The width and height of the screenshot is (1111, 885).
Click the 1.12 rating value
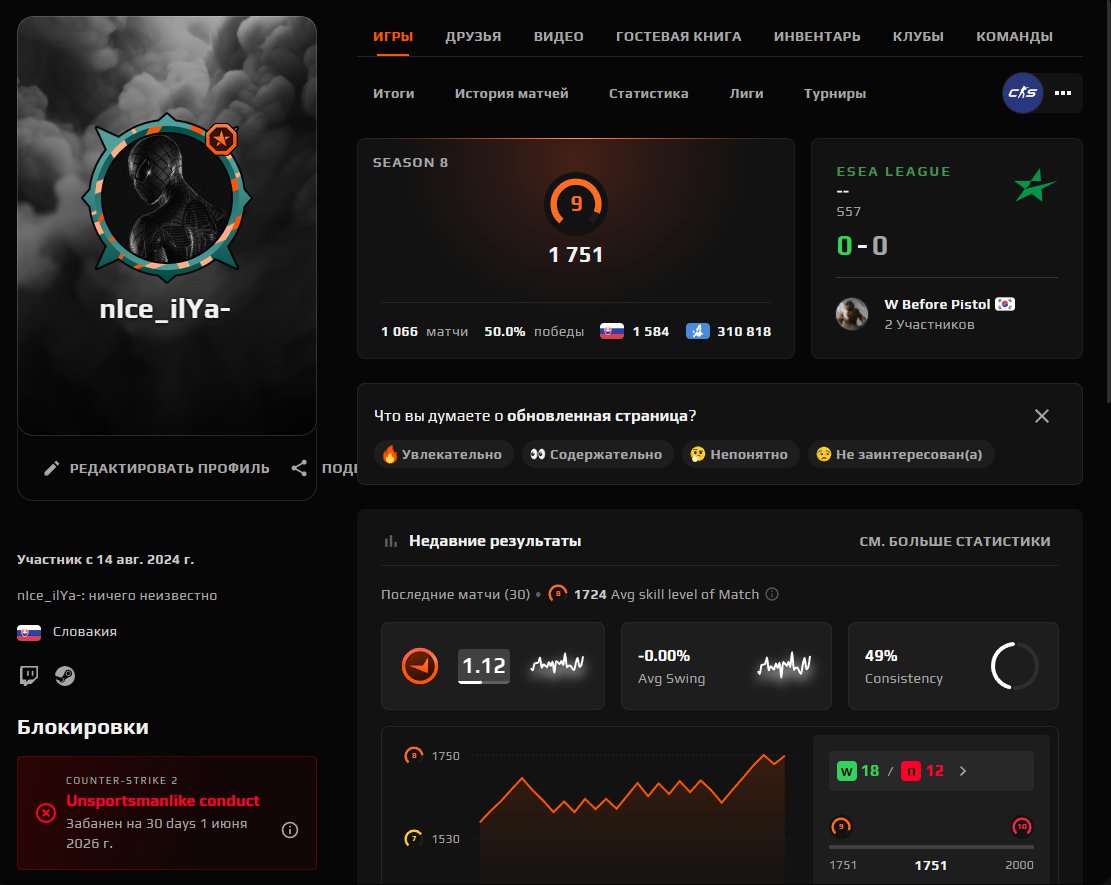click(x=484, y=666)
